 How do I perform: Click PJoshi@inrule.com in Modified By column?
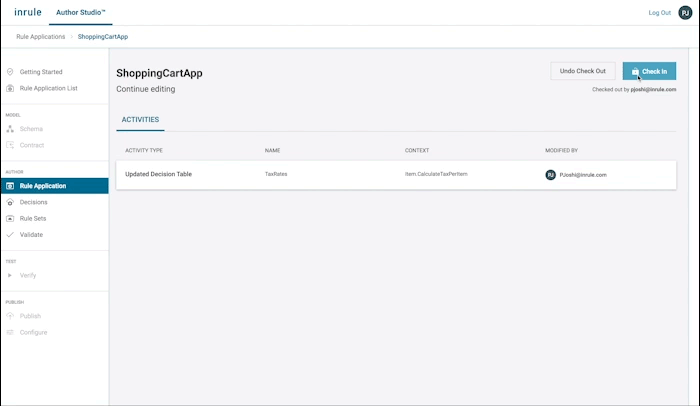[583, 175]
